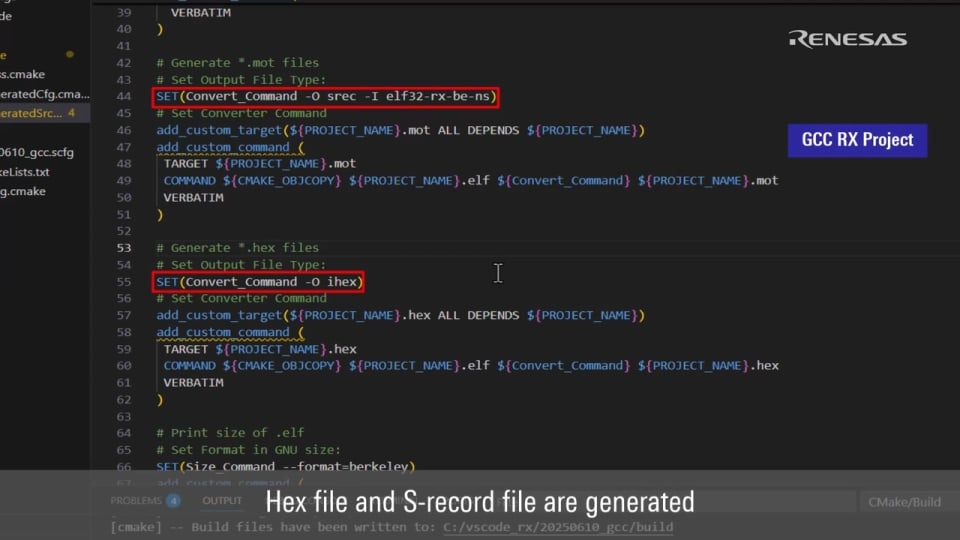The image size is (960, 540).
Task: Click the Renesas logo
Action: tap(847, 39)
